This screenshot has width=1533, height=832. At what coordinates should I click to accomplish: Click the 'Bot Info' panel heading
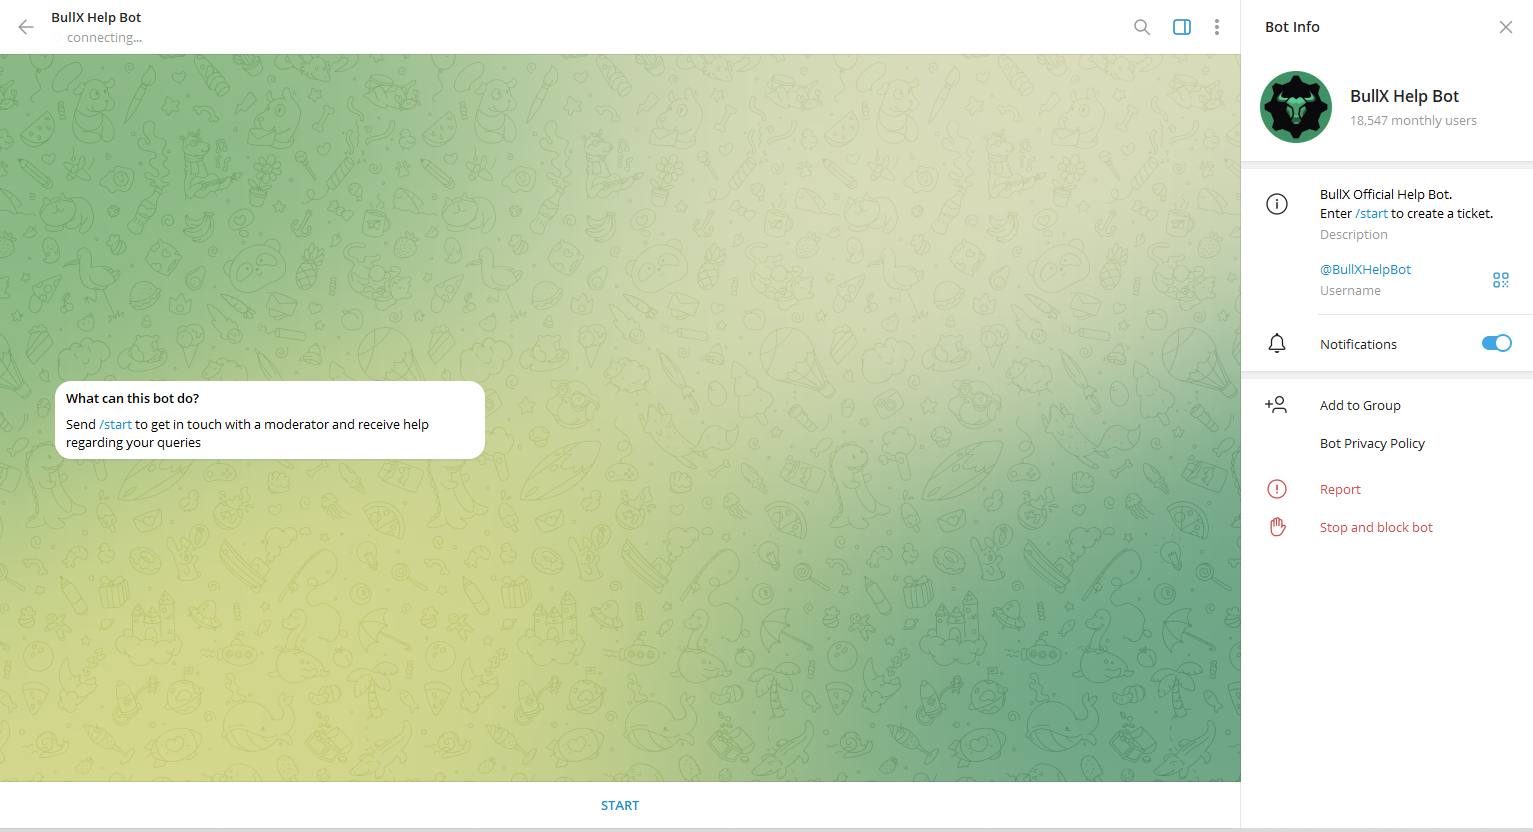coord(1292,27)
